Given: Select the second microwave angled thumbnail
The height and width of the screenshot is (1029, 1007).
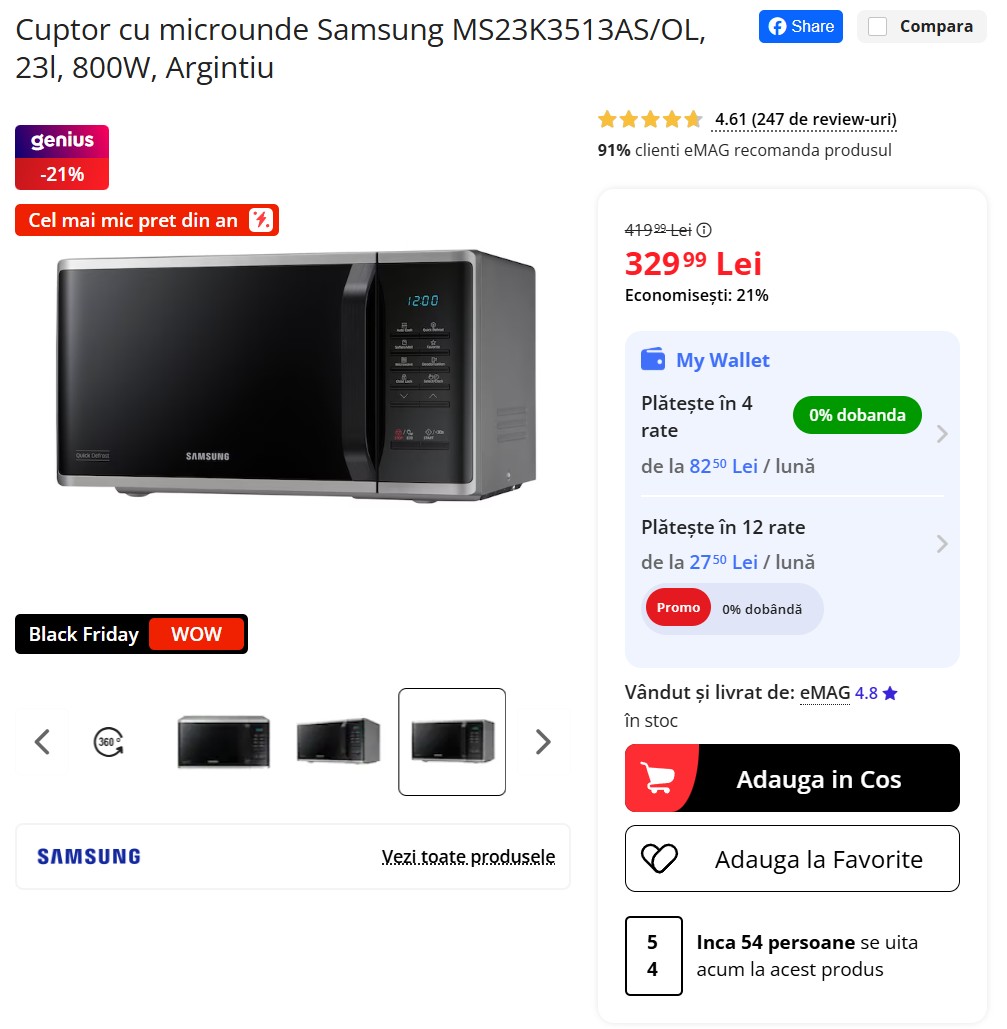Looking at the screenshot, I should click(338, 742).
